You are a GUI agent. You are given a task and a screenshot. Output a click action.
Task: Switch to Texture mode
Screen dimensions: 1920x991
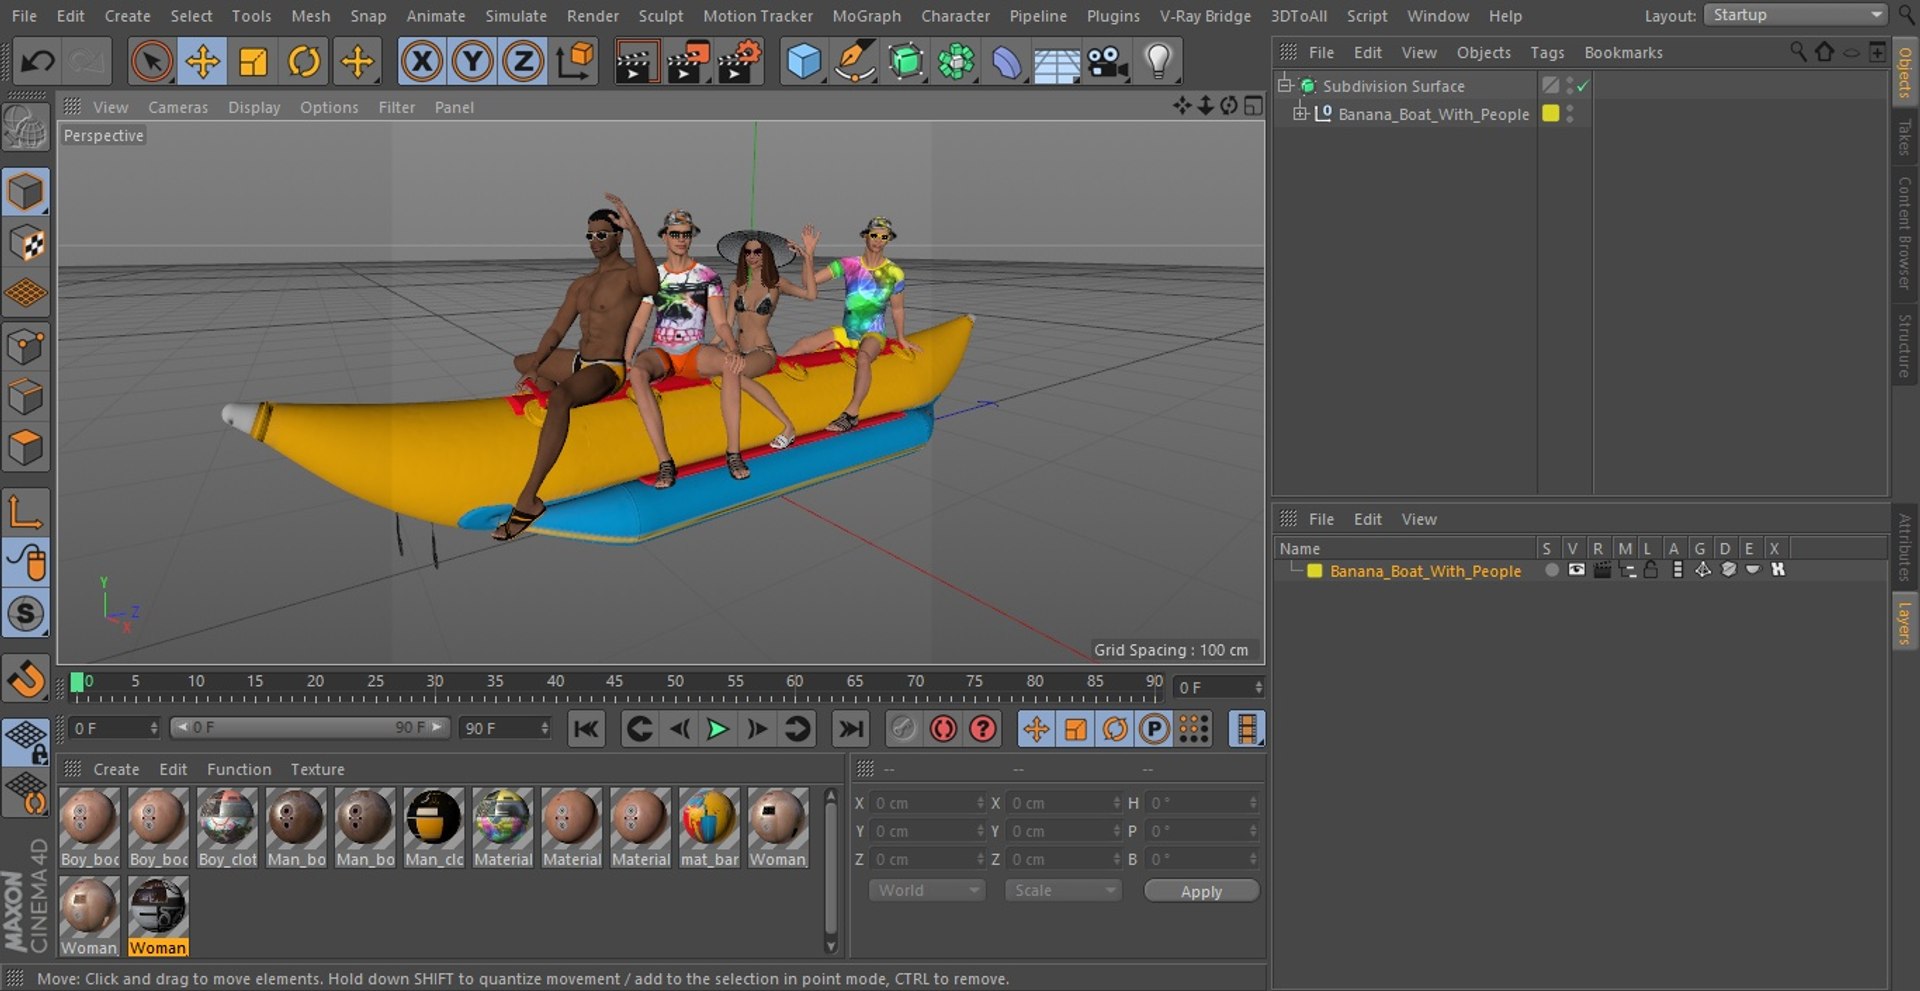point(26,243)
